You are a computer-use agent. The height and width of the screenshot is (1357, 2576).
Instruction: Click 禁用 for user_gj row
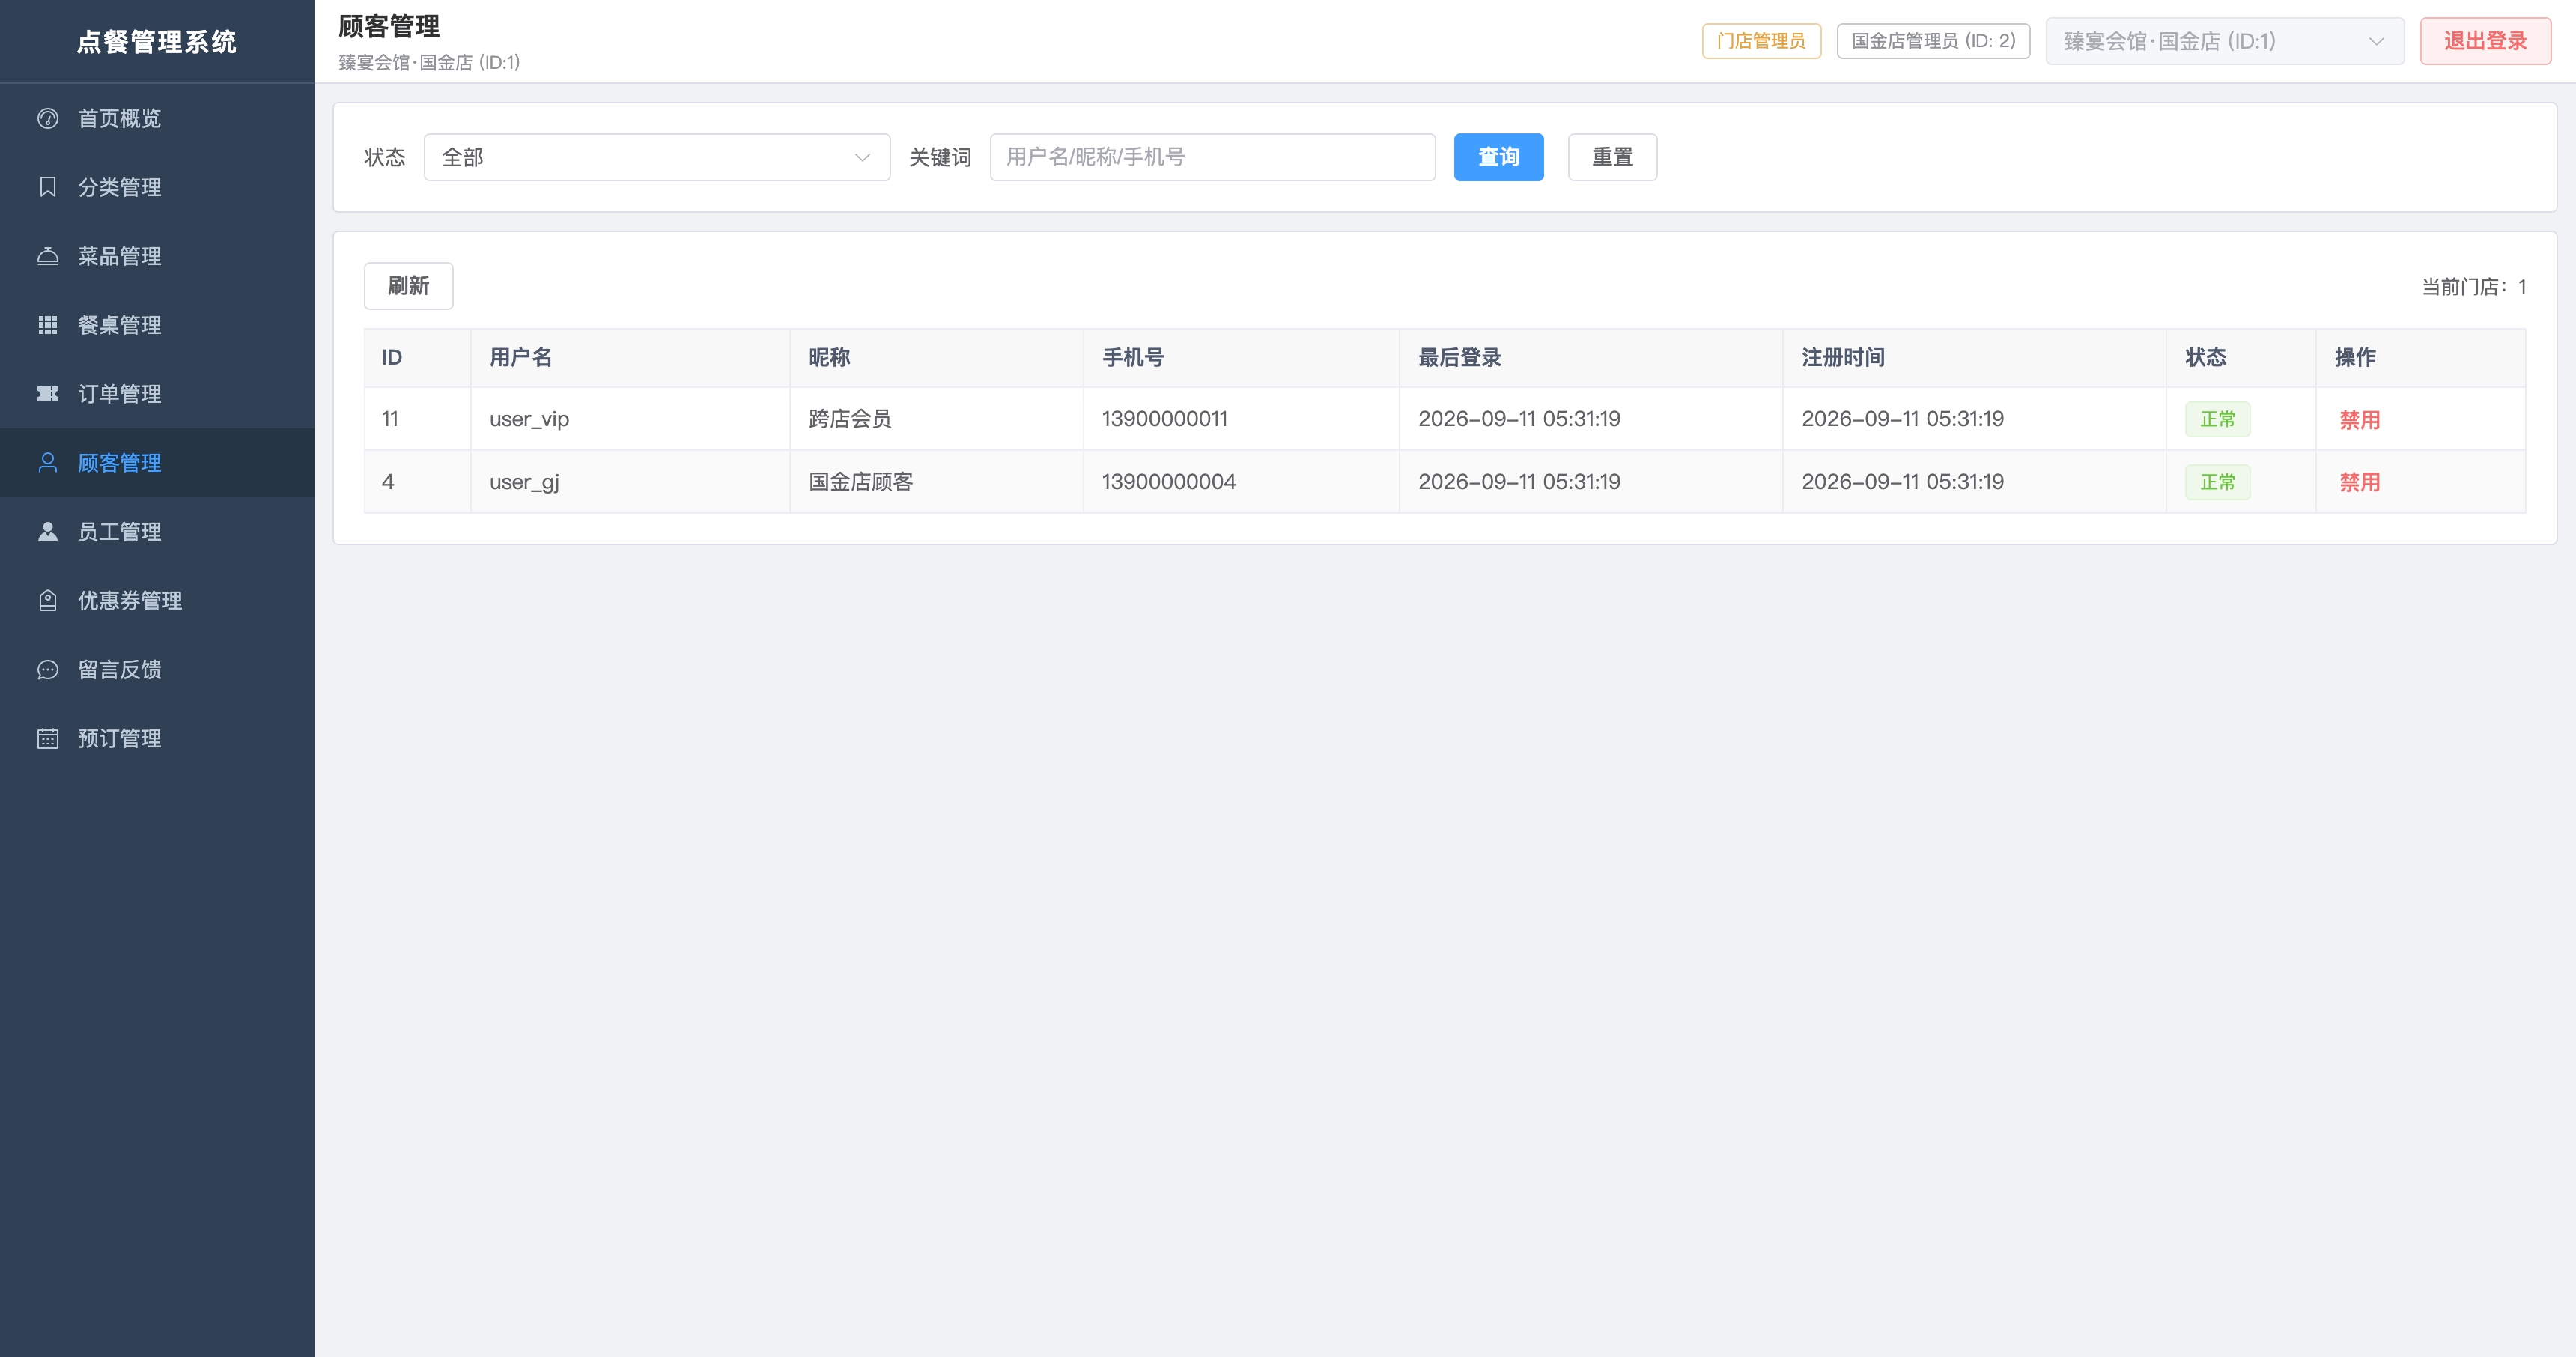pyautogui.click(x=2359, y=482)
